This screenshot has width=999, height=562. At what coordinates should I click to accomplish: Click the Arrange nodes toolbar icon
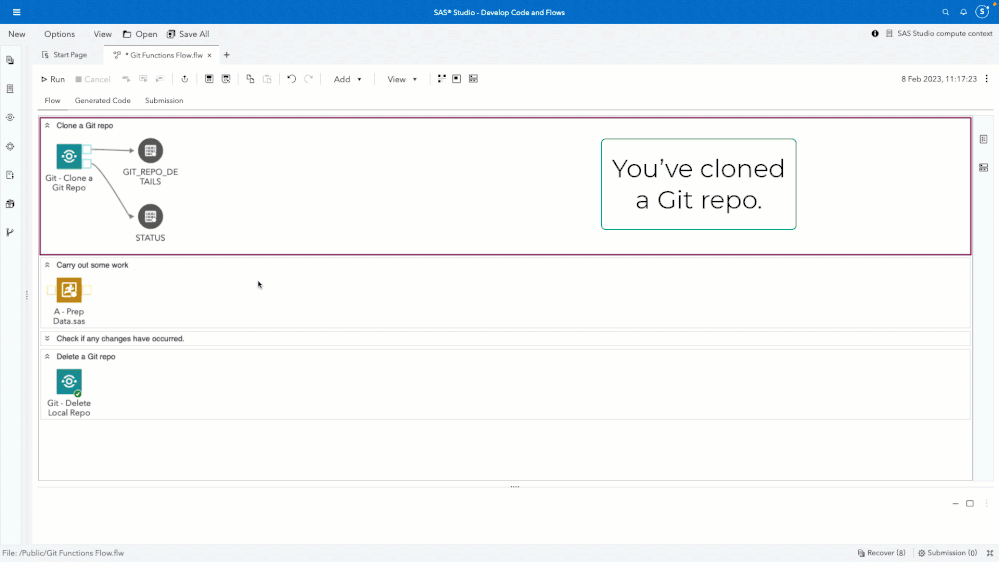(x=442, y=79)
